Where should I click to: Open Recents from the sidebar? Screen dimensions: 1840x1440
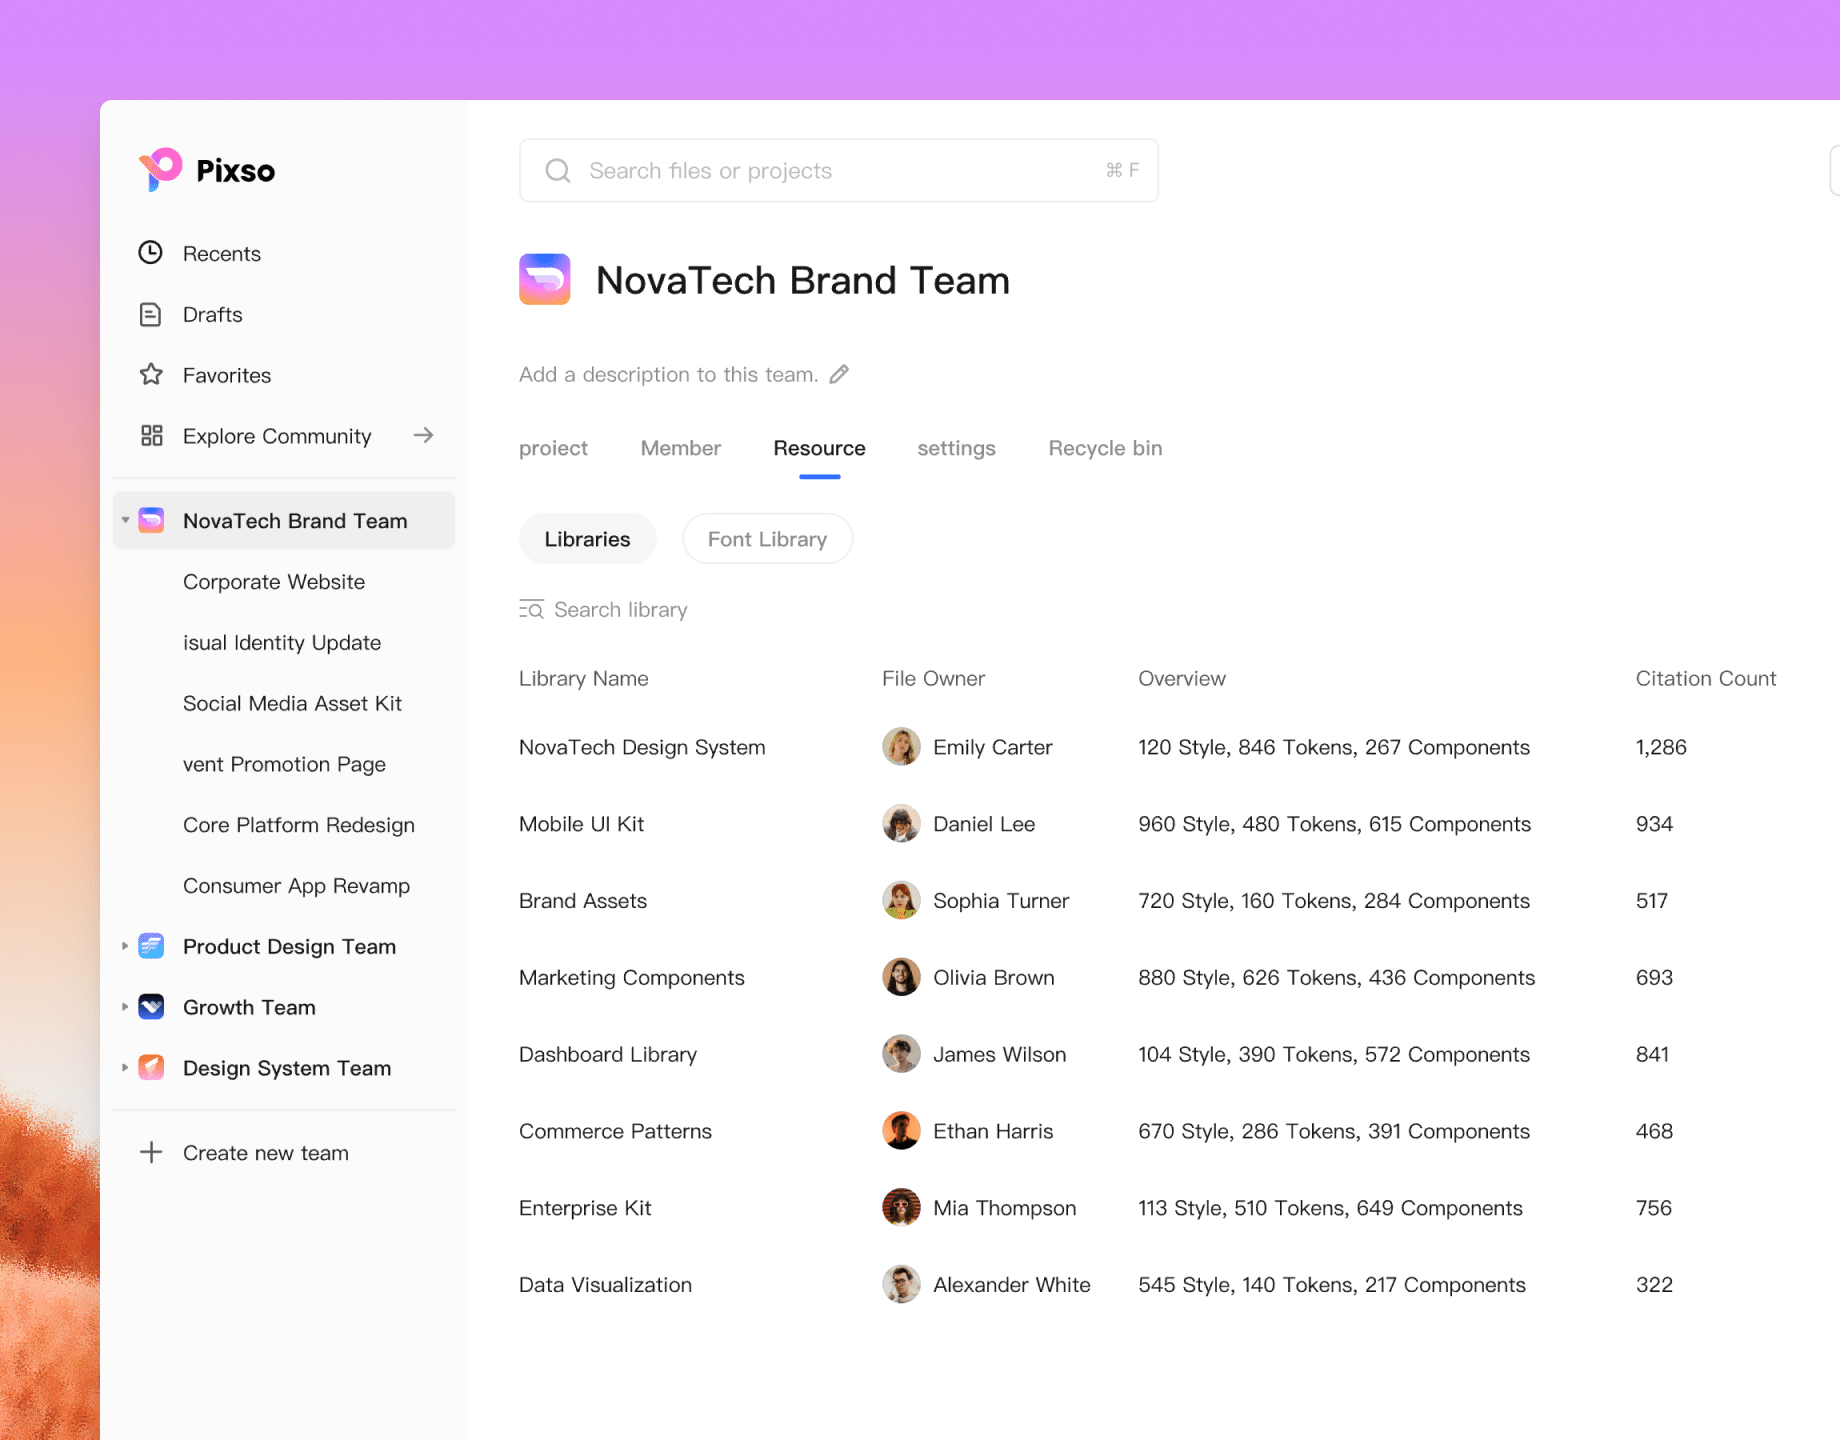pos(151,253)
